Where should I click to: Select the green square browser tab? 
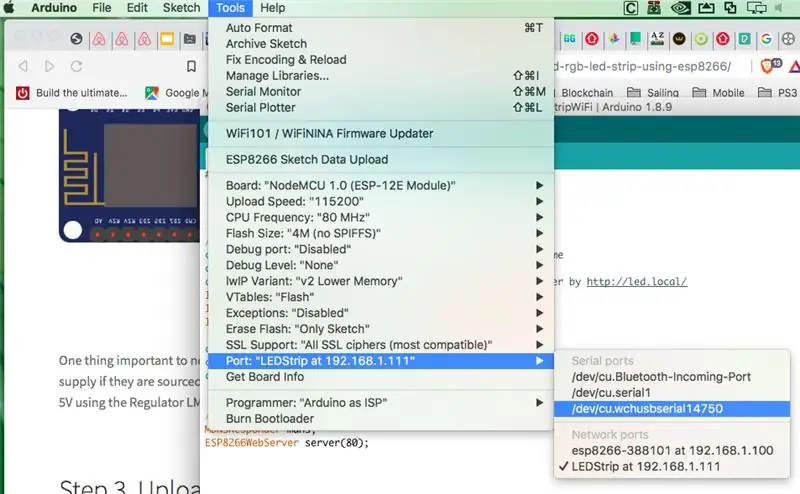[x=636, y=39]
